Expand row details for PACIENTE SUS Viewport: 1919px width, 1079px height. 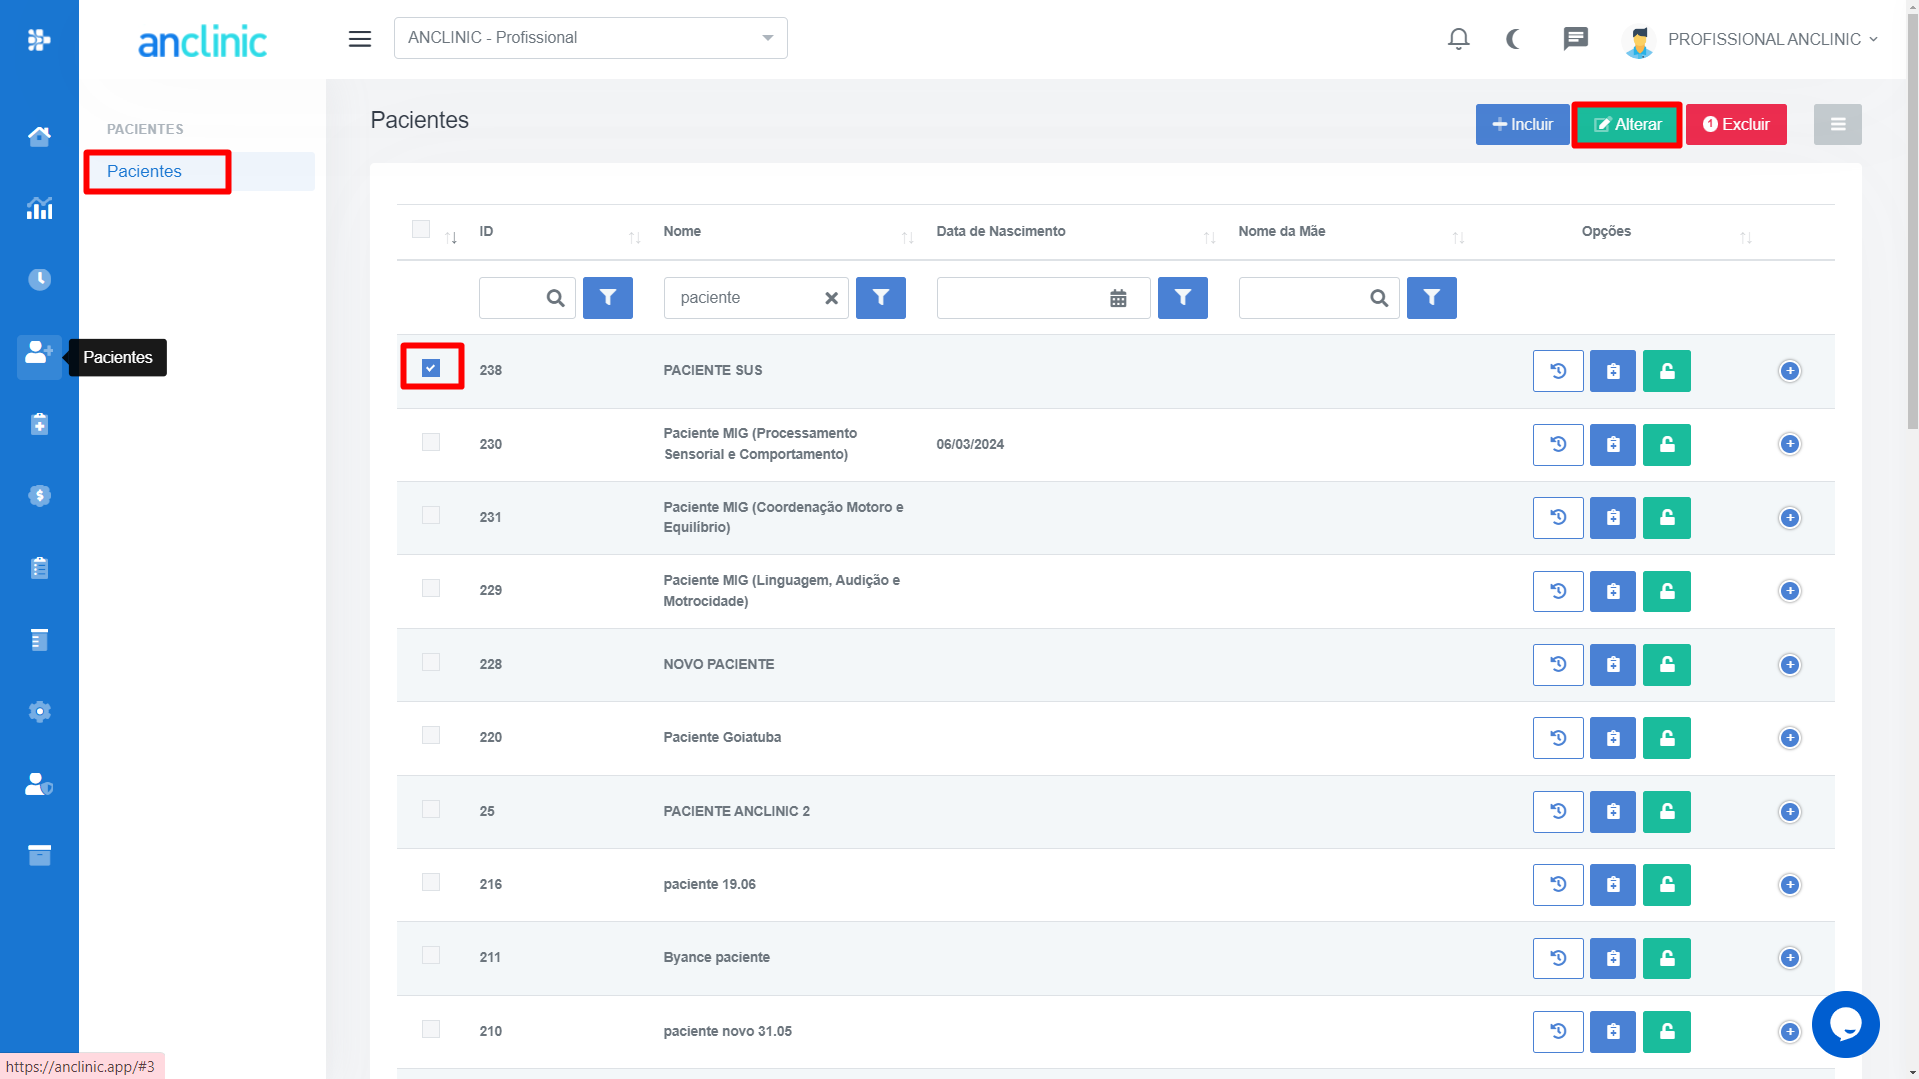point(1790,371)
